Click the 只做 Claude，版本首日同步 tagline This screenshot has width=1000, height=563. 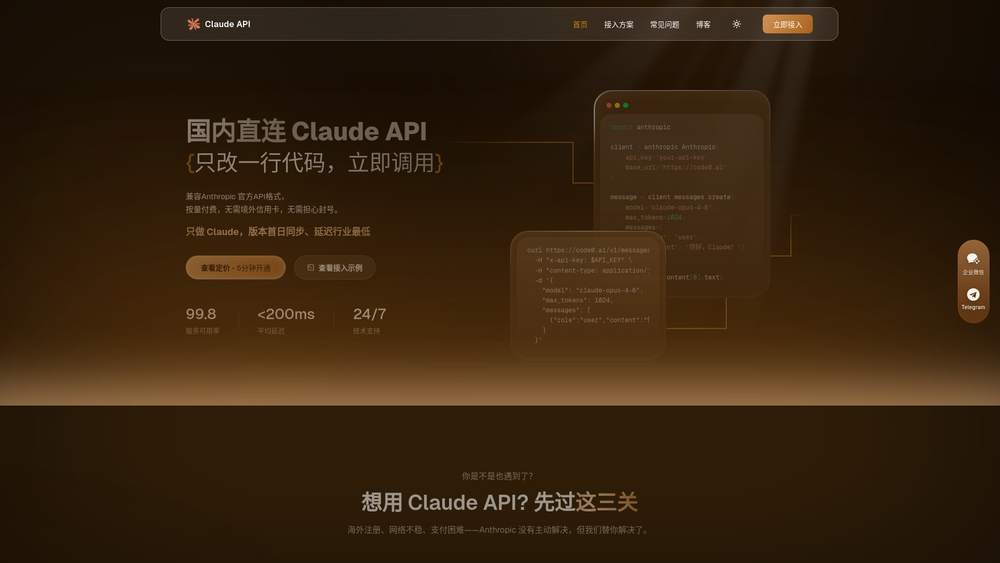click(x=278, y=231)
